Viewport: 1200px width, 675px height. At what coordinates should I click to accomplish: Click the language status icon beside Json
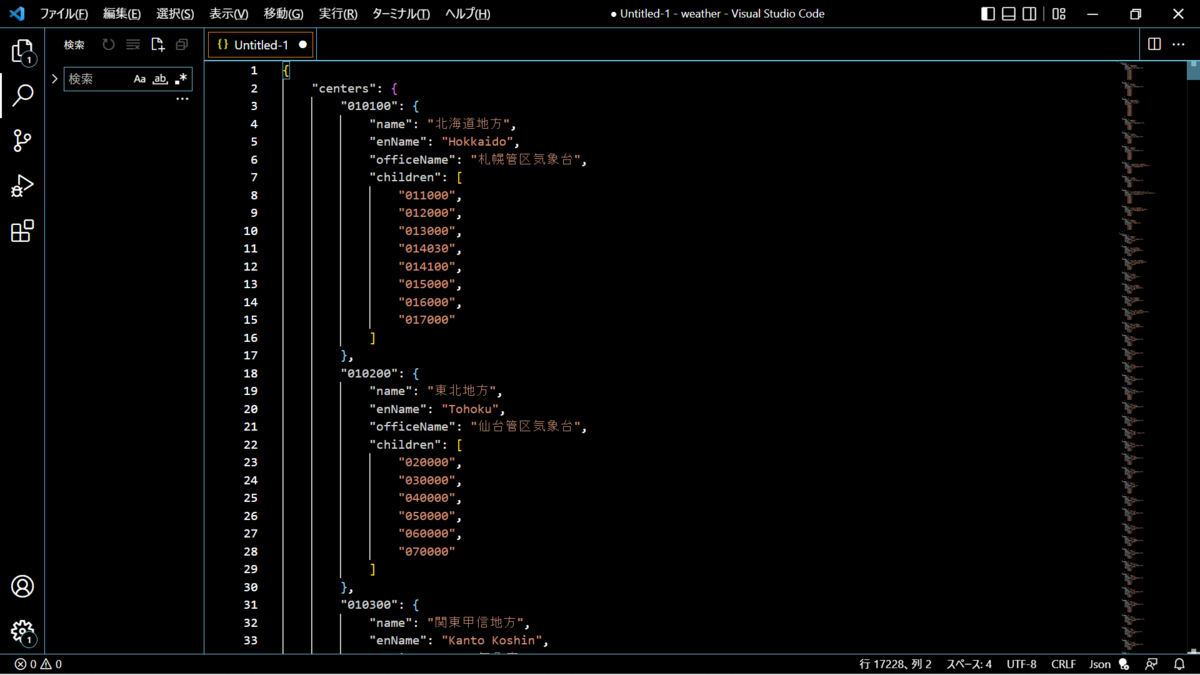tap(1124, 664)
